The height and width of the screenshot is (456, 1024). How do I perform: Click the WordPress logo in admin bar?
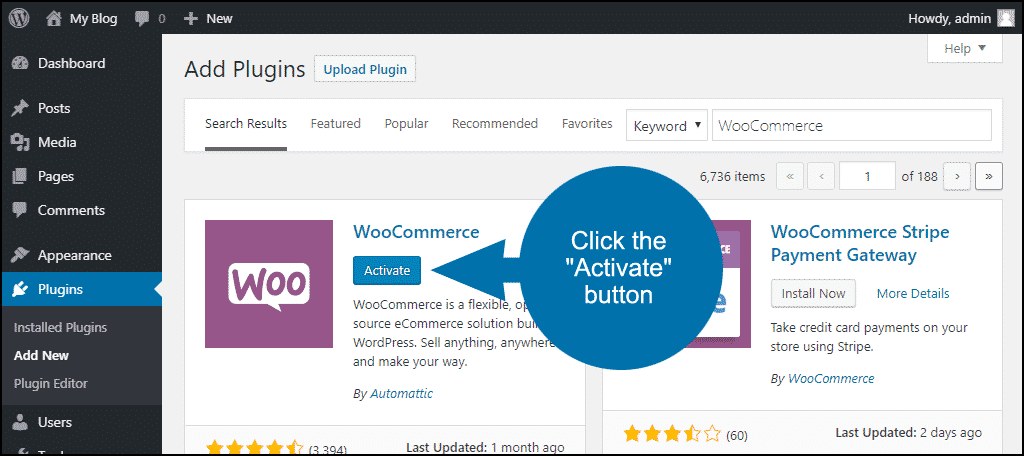tap(19, 19)
